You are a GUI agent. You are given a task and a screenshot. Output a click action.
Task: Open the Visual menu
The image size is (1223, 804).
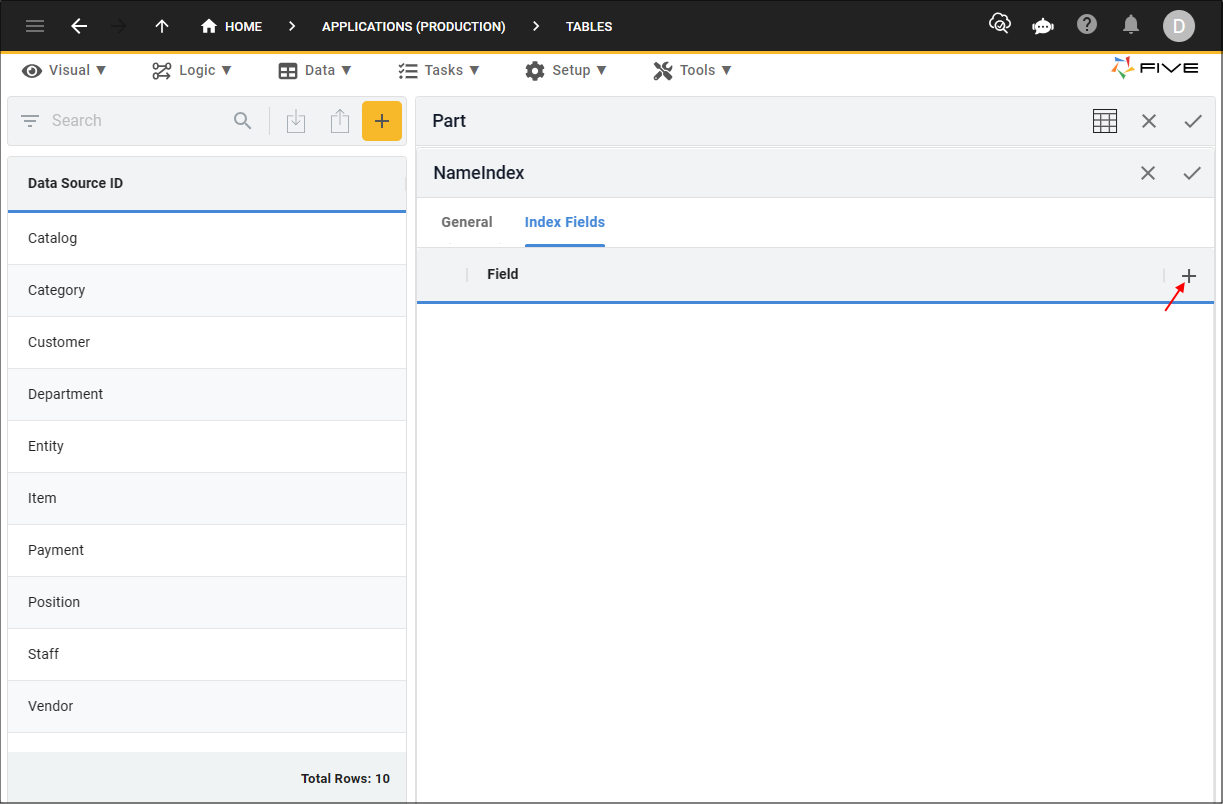tap(64, 70)
